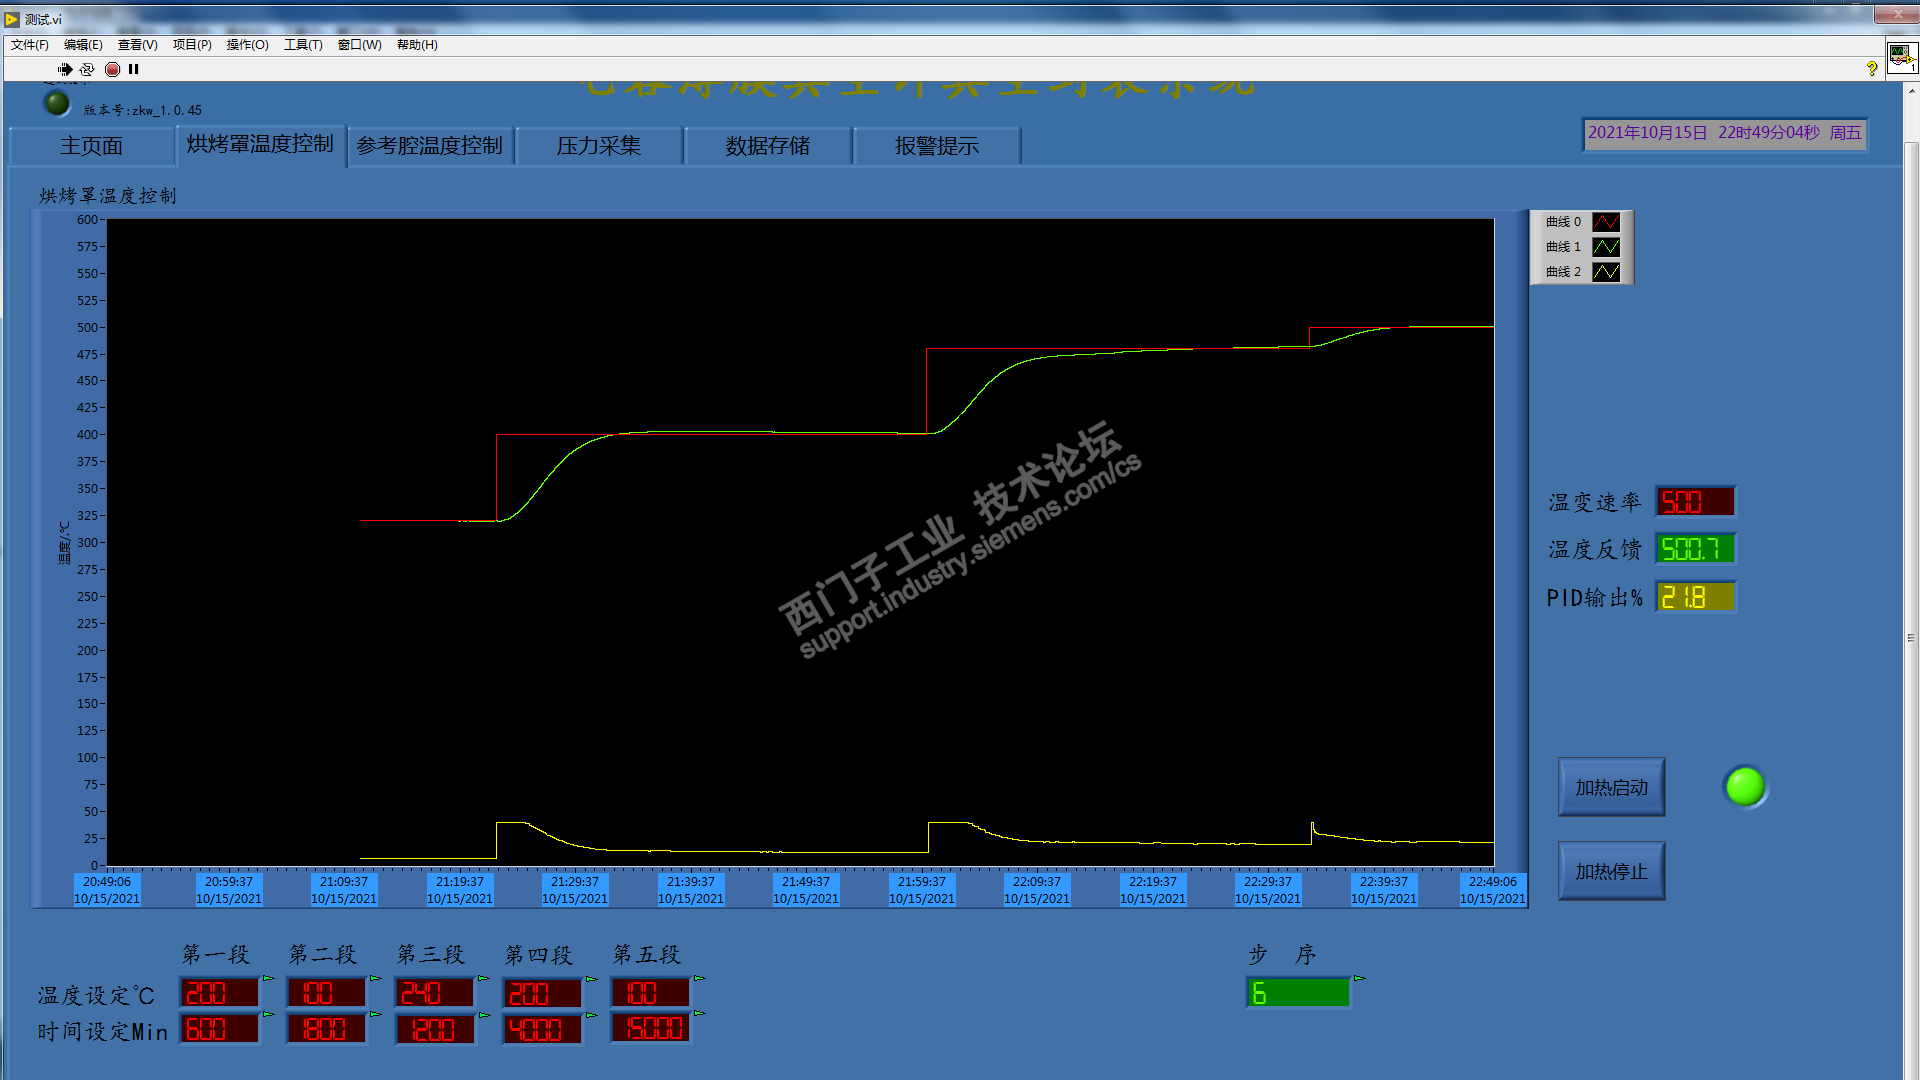1920x1080 pixels.
Task: Click the 曲线 0 red plot legend icon
Action: 1606,222
